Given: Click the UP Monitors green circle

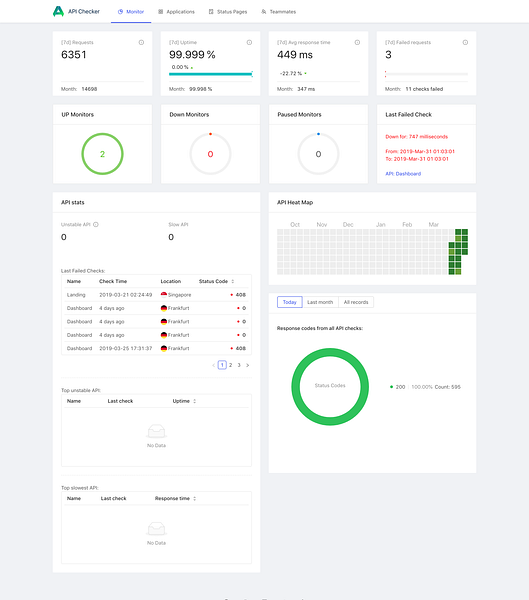Looking at the screenshot, I should (x=102, y=154).
